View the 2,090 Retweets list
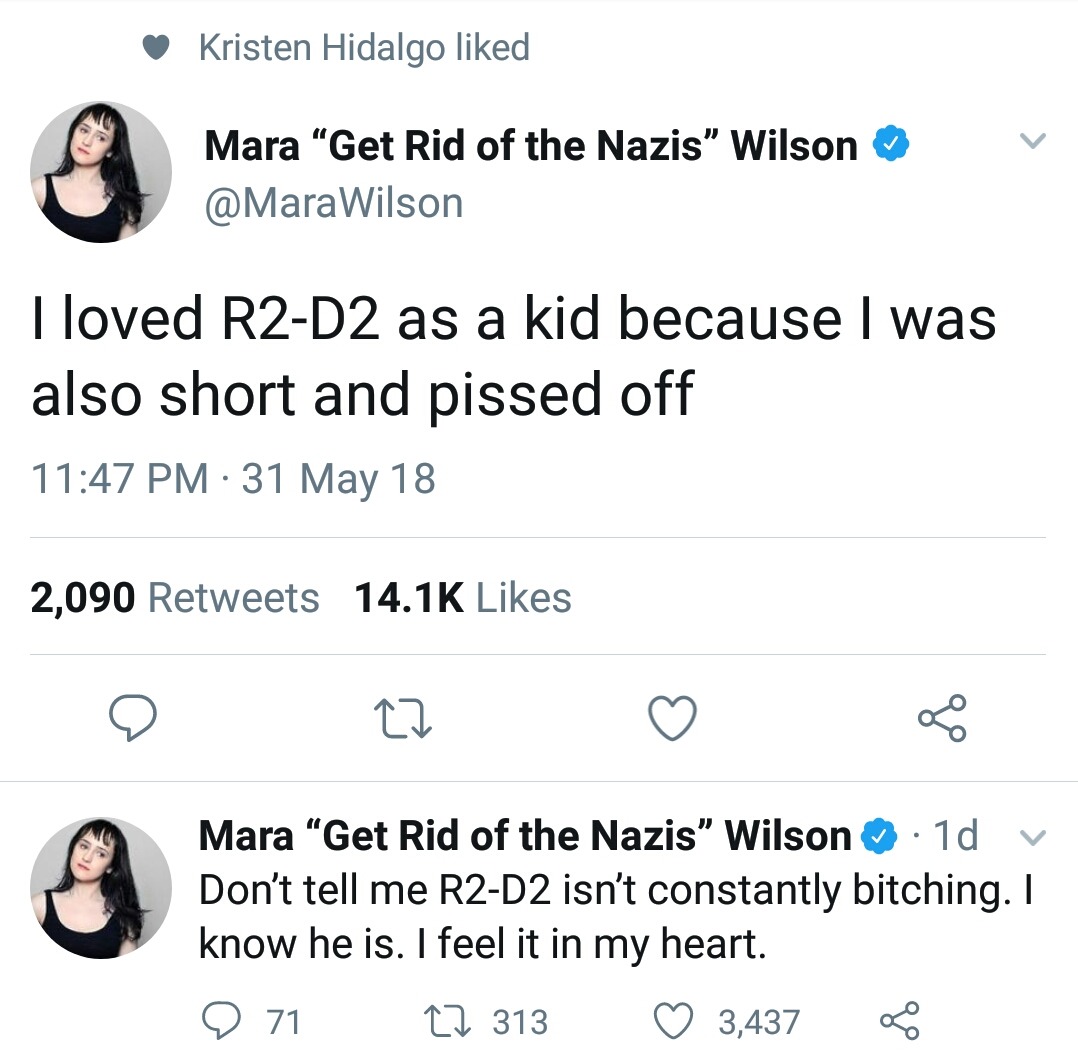 pyautogui.click(x=175, y=598)
